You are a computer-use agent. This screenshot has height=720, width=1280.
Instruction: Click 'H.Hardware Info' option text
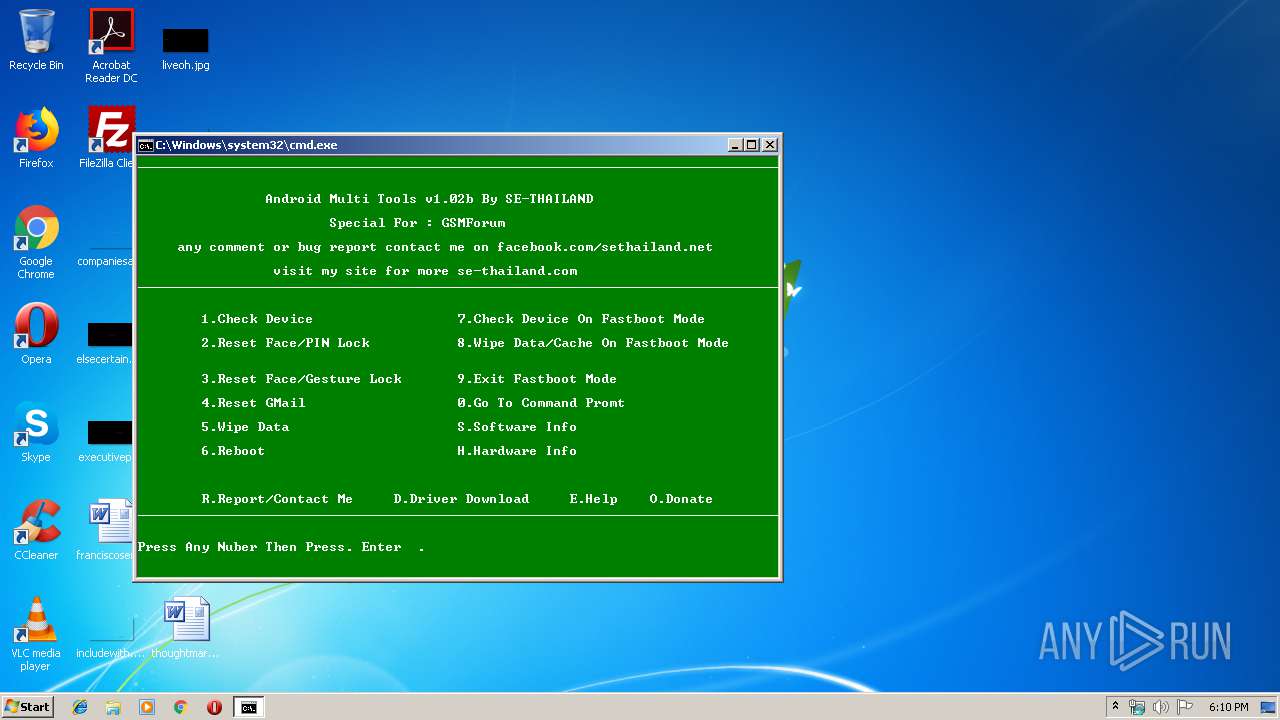click(517, 451)
